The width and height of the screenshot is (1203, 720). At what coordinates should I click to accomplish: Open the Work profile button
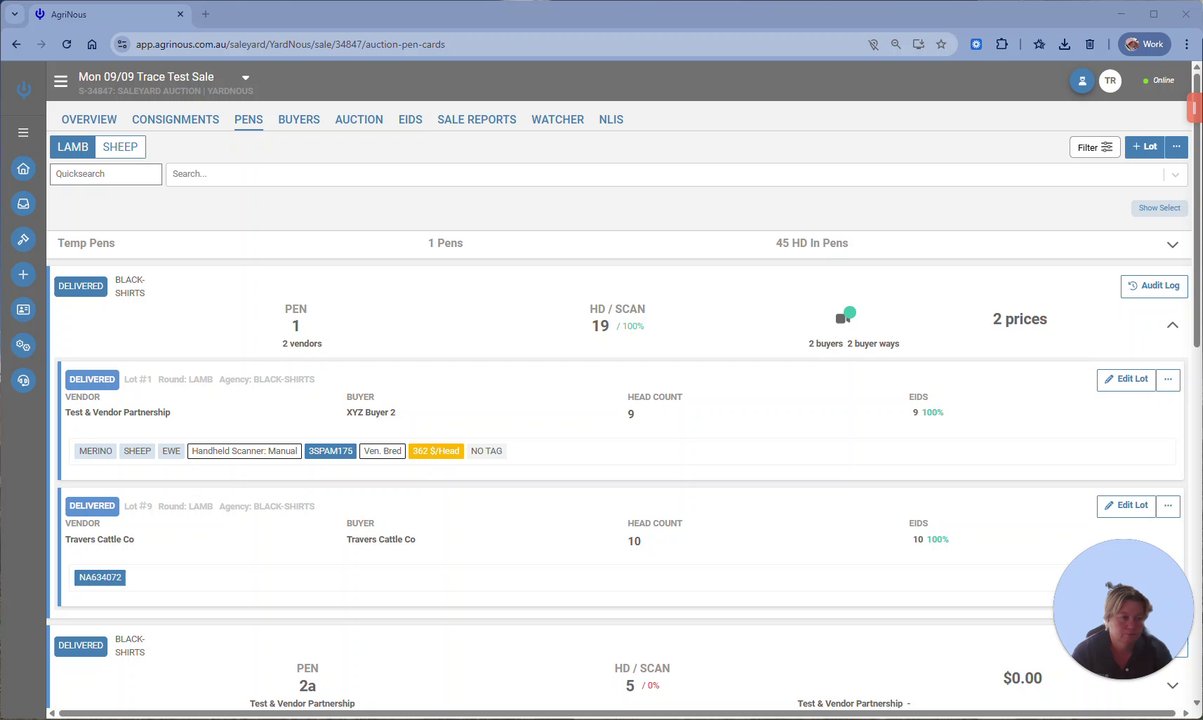pyautogui.click(x=1144, y=44)
